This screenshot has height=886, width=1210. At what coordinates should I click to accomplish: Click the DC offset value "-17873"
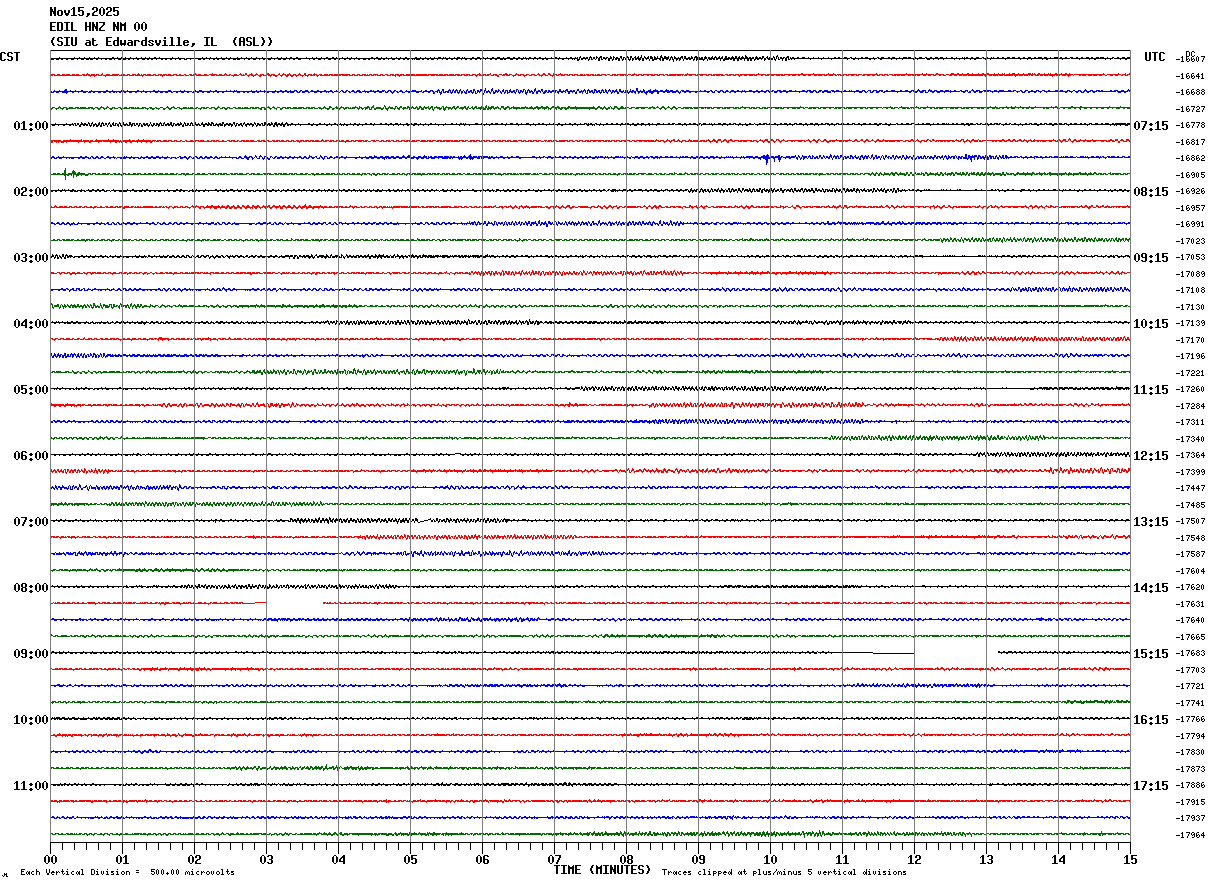[x=1191, y=769]
